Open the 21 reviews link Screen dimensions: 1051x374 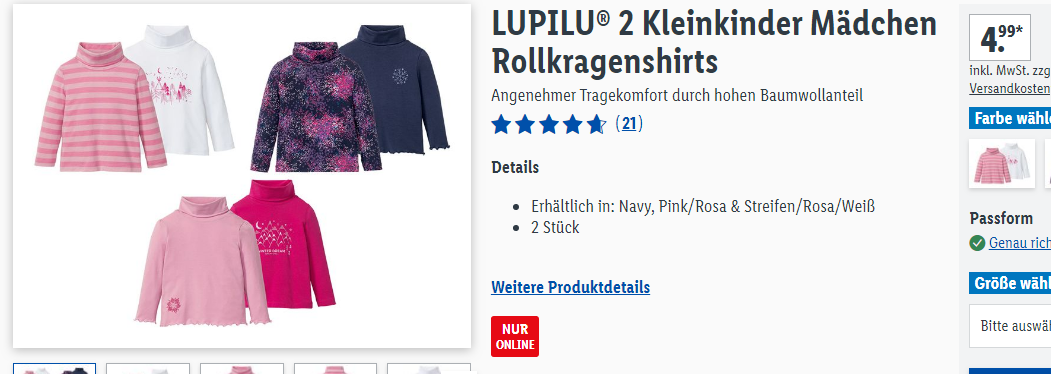[x=629, y=124]
